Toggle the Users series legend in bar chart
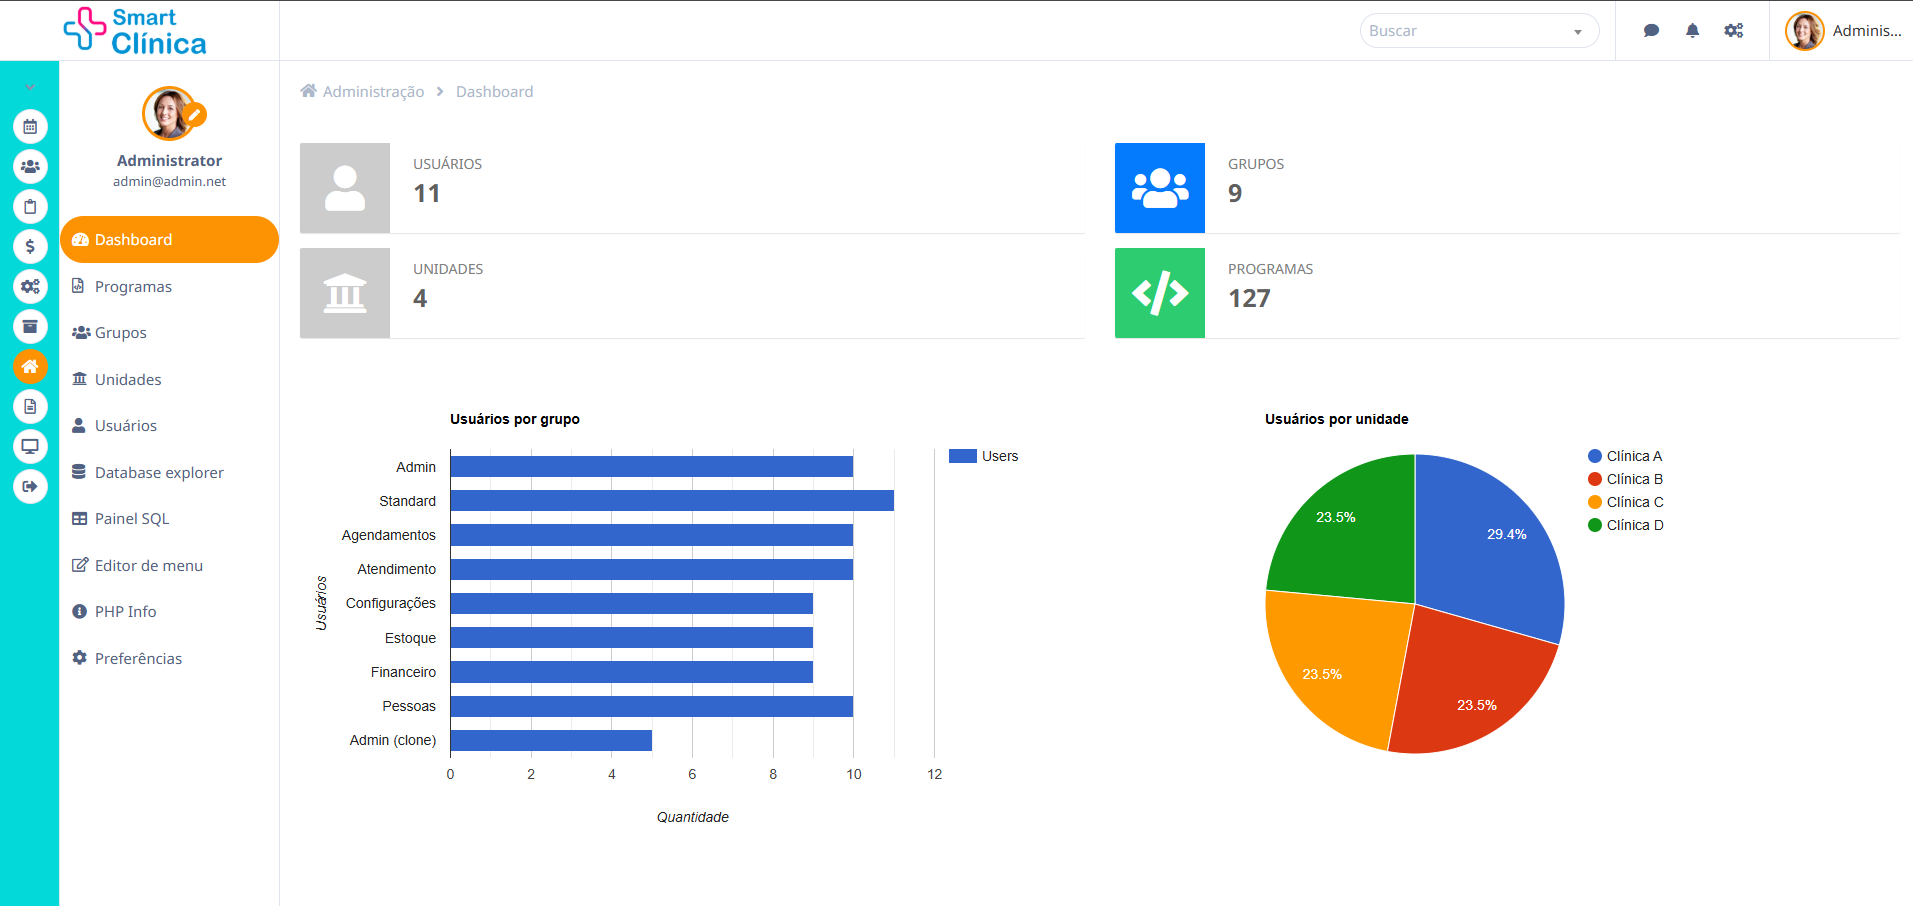1913x906 pixels. coord(984,456)
